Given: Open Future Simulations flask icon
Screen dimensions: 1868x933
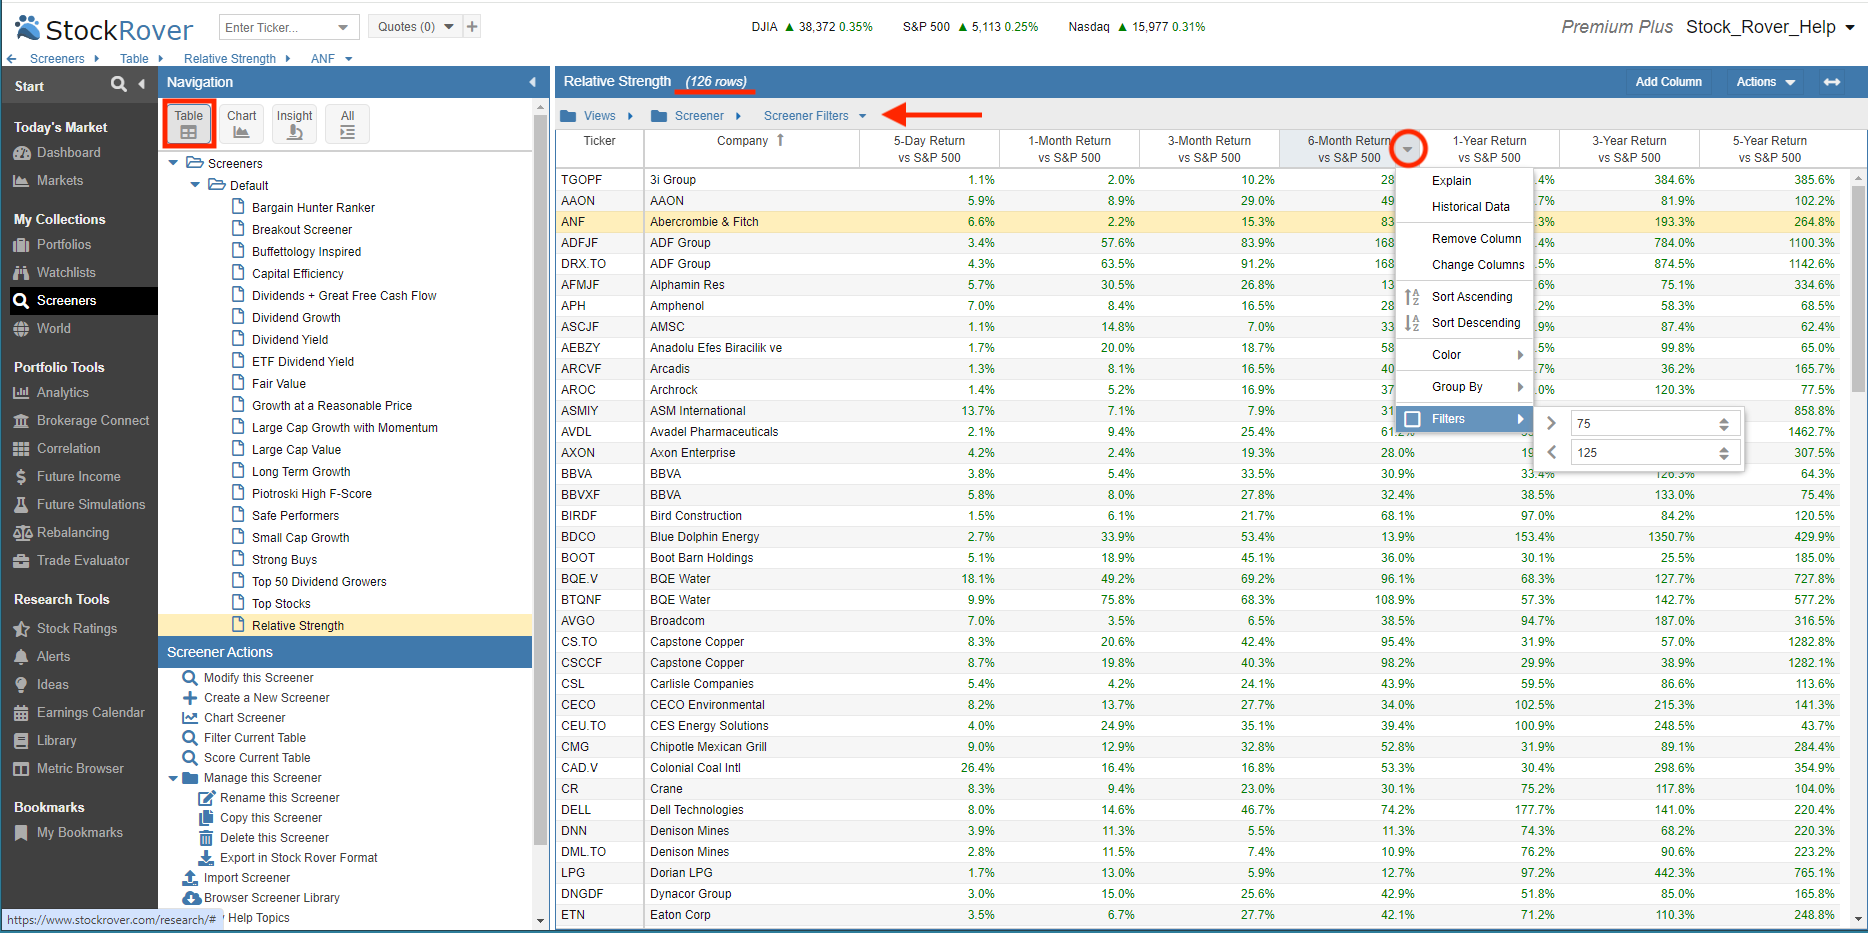Looking at the screenshot, I should 21,505.
